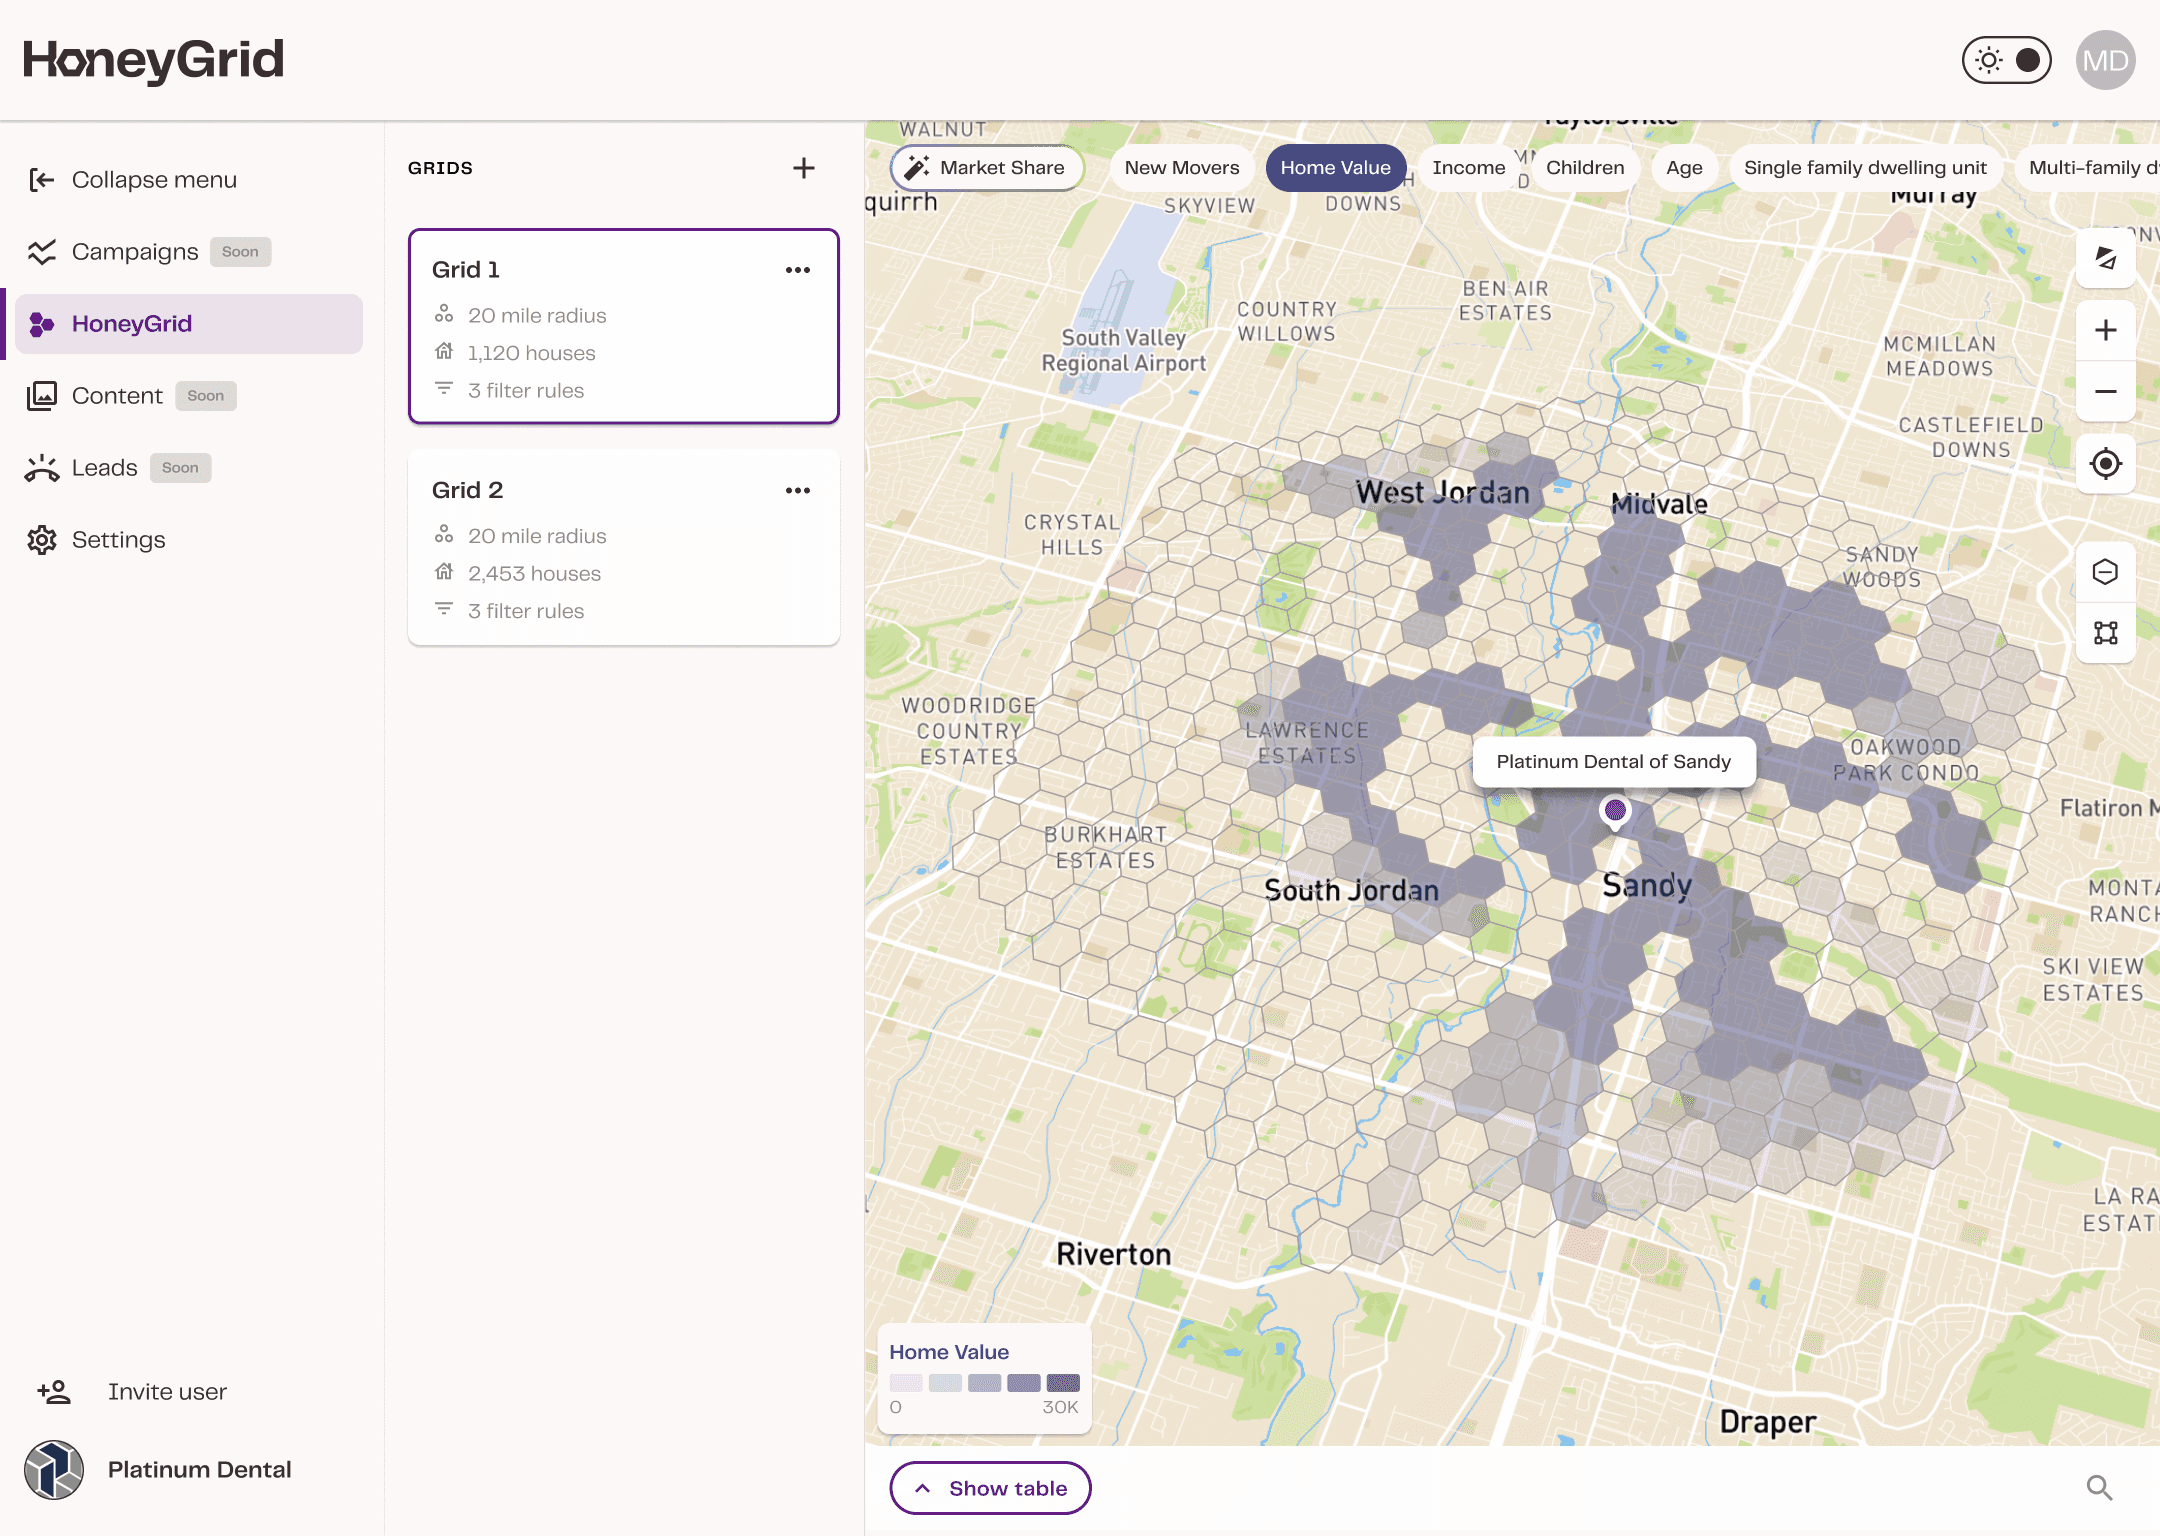Click the darkest Home Value legend swatch
The height and width of the screenshot is (1536, 2160).
(x=1063, y=1383)
